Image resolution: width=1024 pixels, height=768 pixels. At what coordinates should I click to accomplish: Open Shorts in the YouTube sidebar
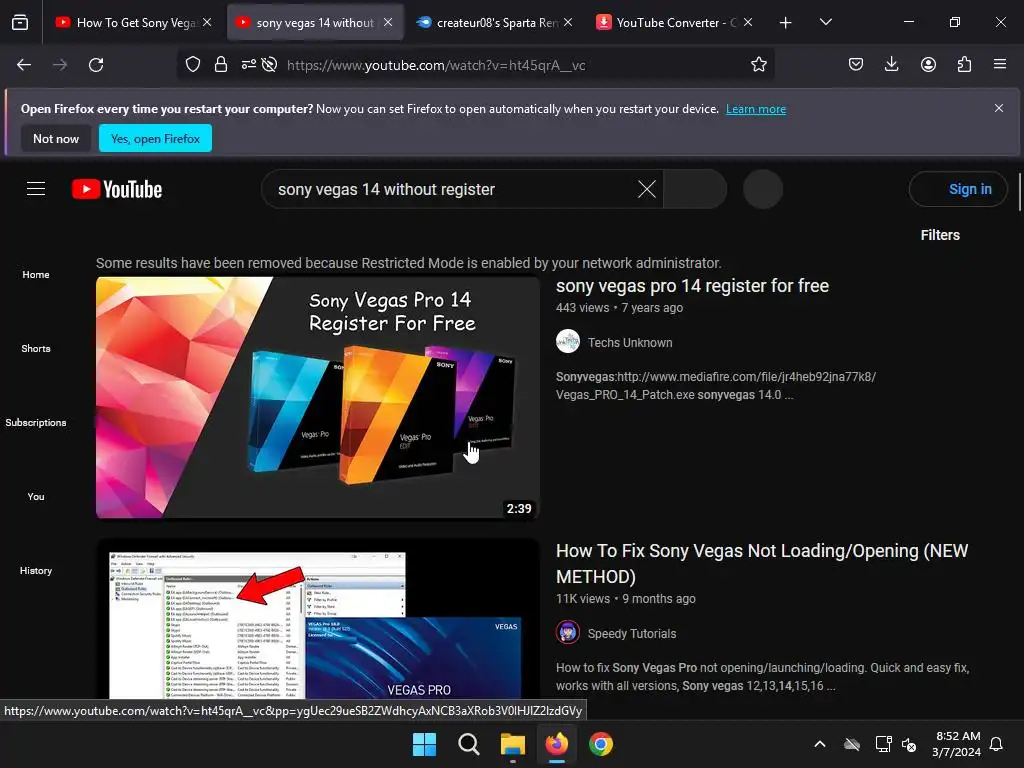(36, 348)
